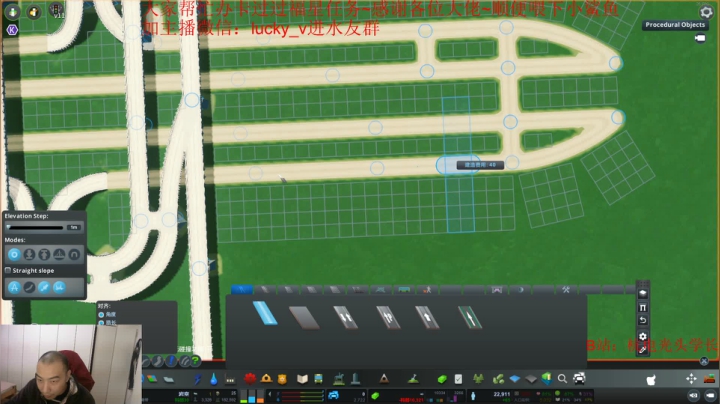Open the Fire department helmet menu

[x=266, y=379]
